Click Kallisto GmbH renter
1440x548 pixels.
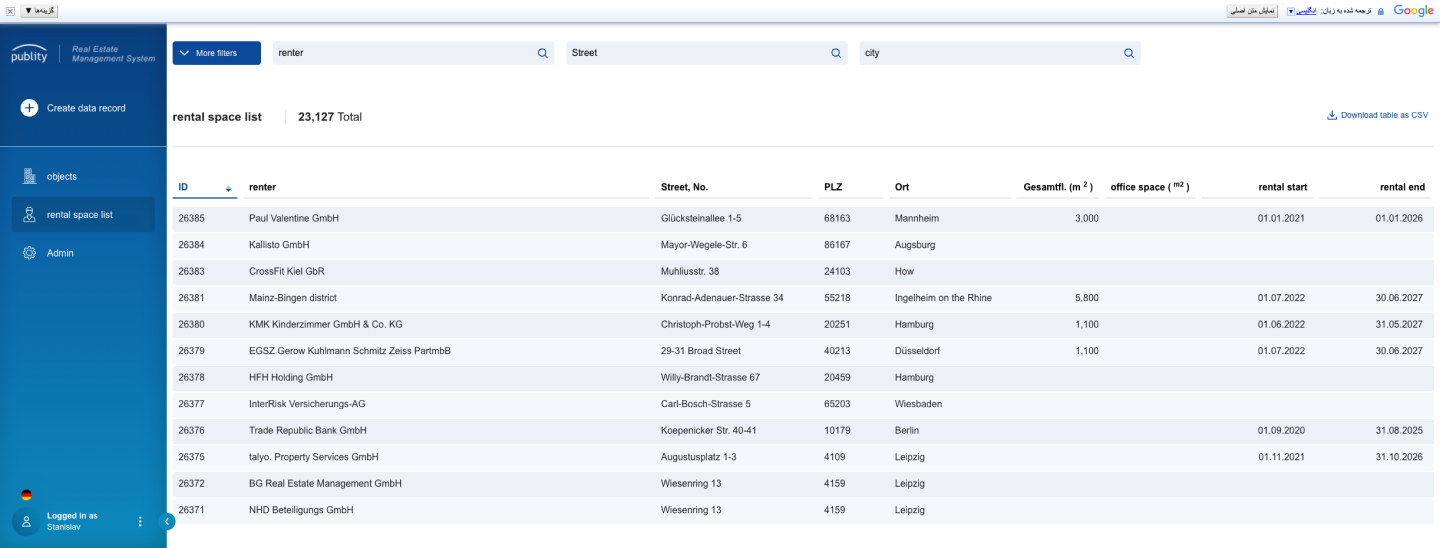[x=279, y=245]
